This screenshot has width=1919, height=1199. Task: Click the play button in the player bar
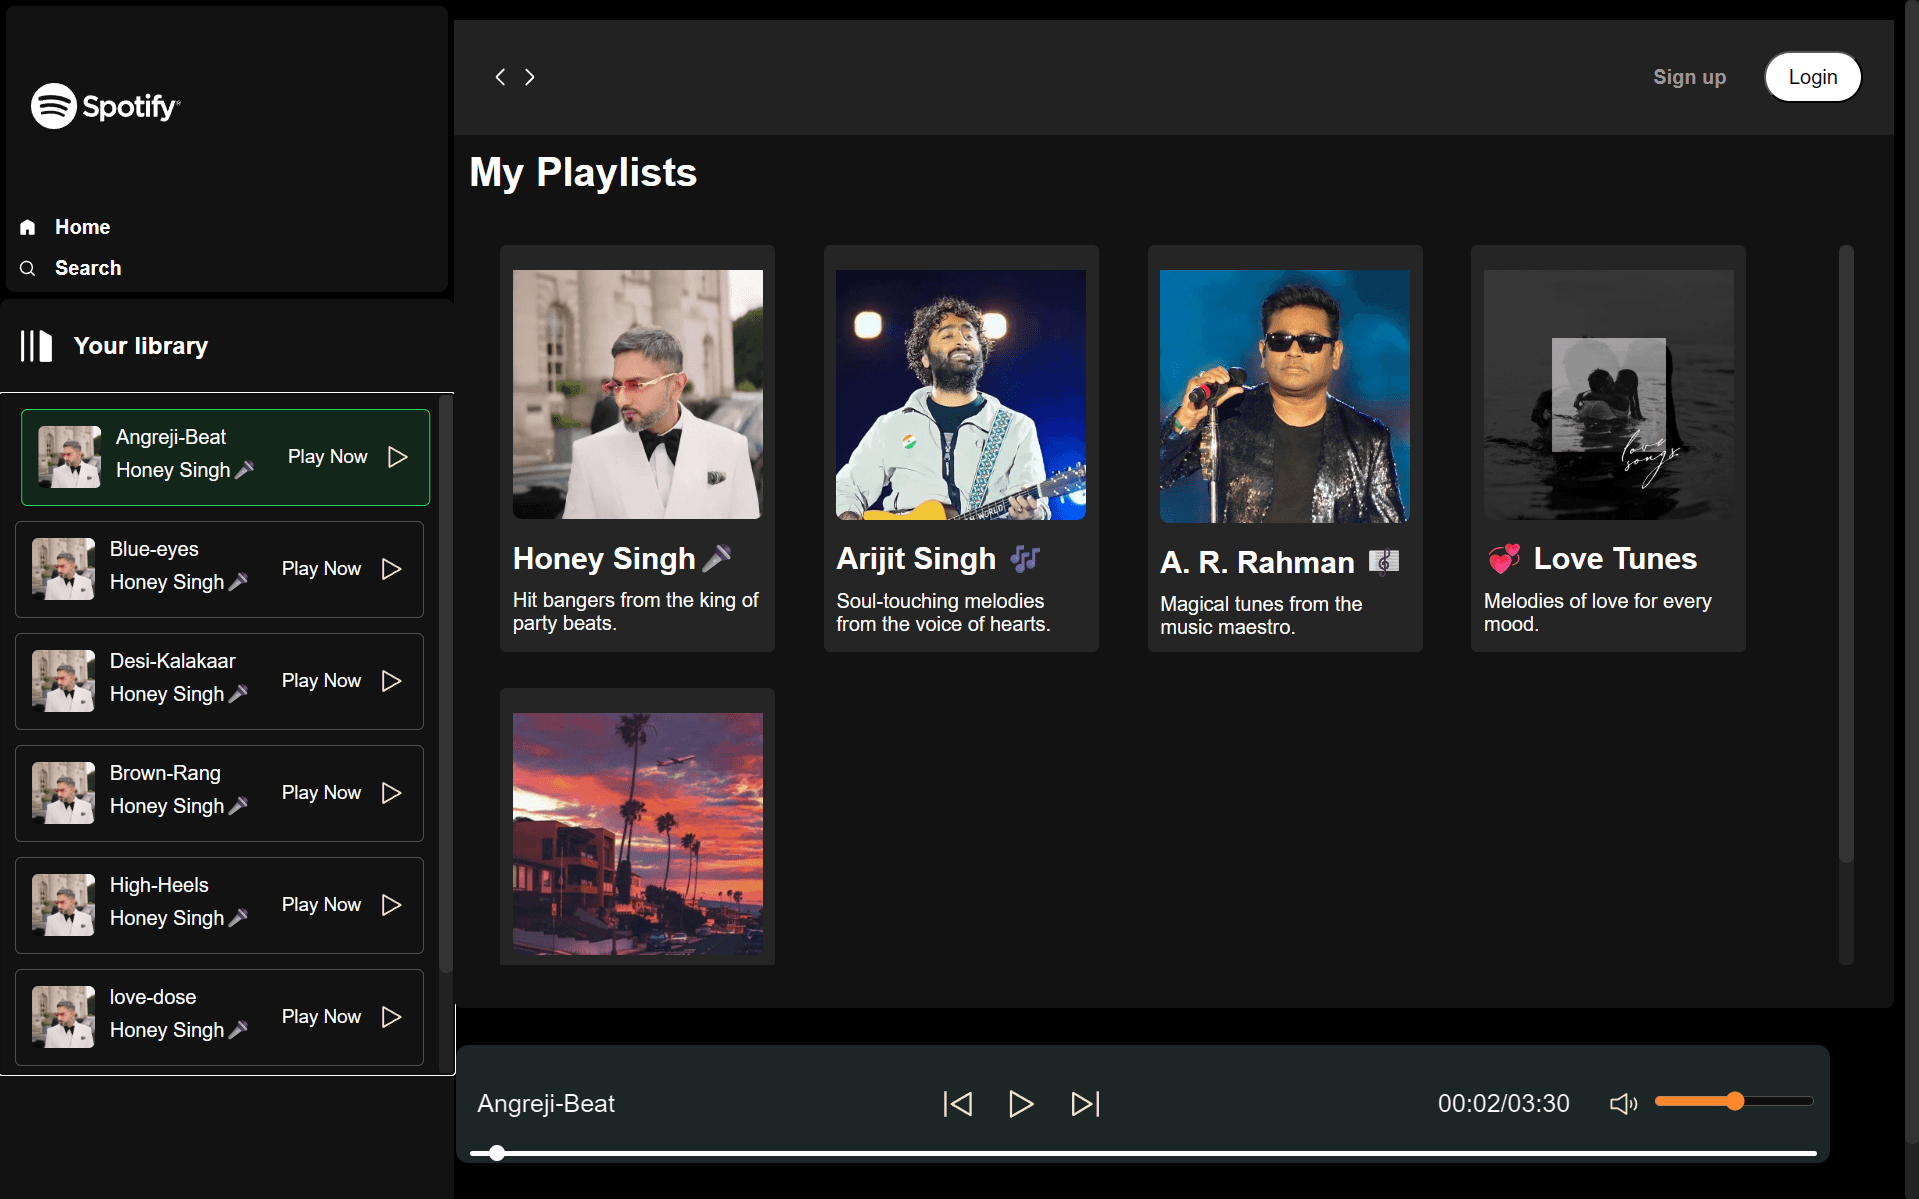click(x=1020, y=1103)
